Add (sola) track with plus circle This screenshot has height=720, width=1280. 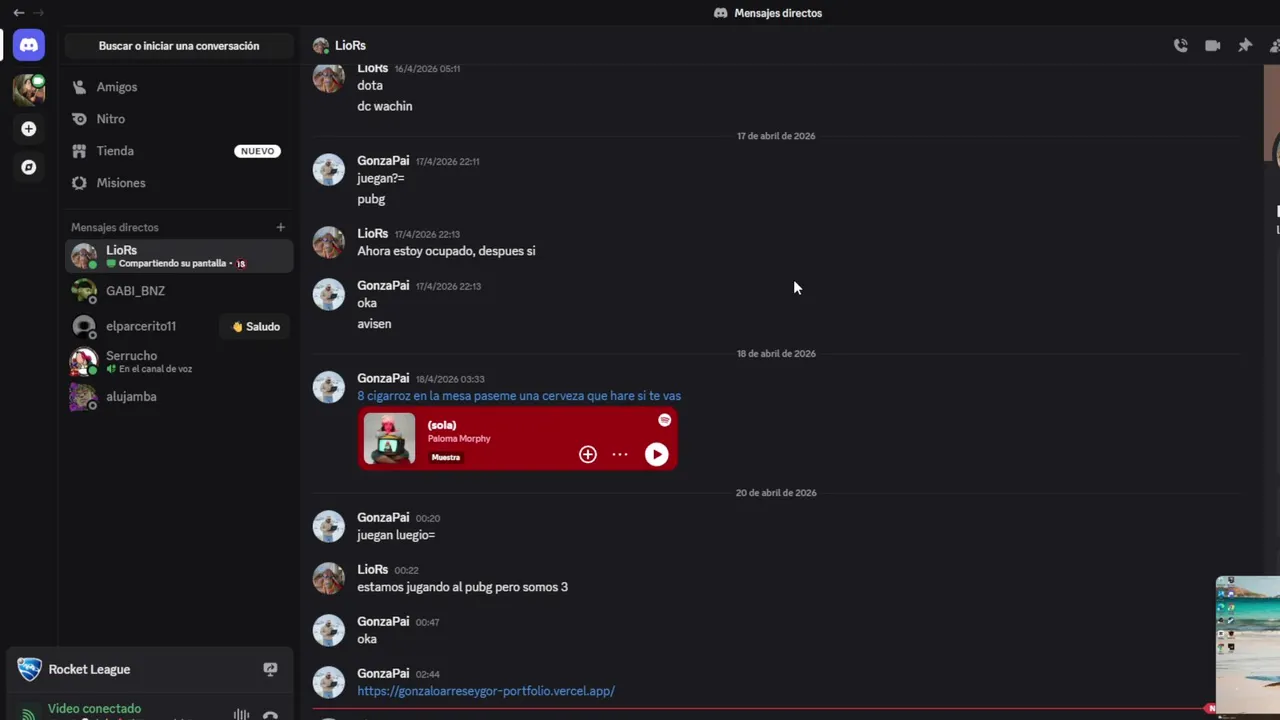click(x=588, y=454)
